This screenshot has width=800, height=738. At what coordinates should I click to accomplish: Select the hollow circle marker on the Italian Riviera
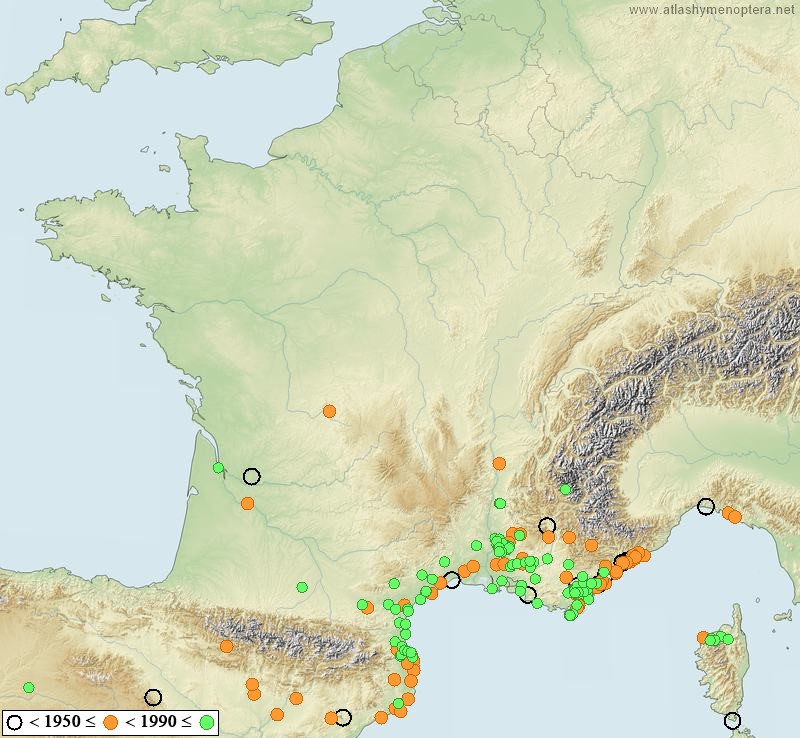tap(706, 507)
